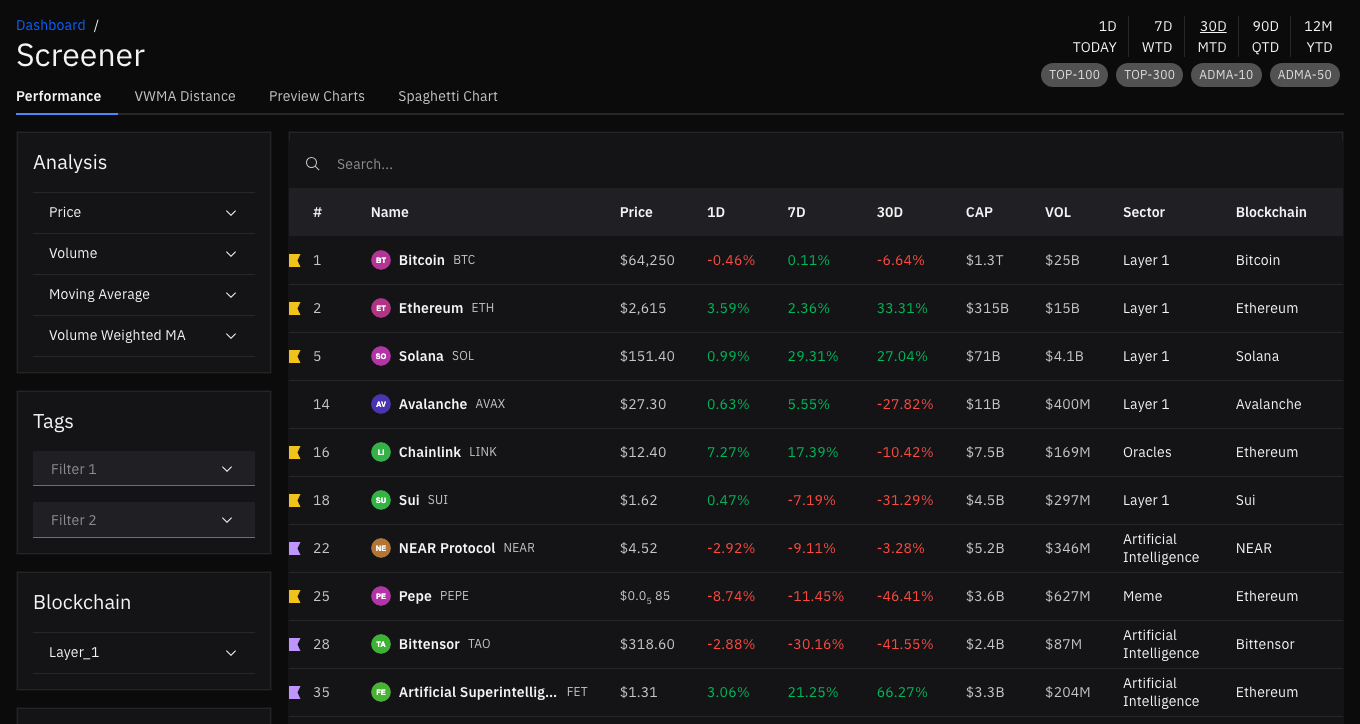Expand the Volume Weighted MA section
This screenshot has height=724, width=1360.
[144, 336]
